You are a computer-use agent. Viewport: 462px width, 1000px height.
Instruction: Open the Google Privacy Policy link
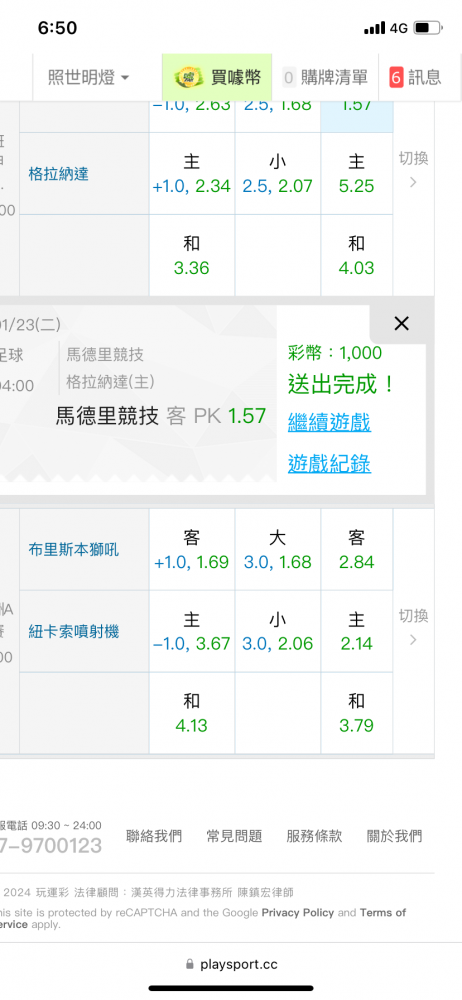coord(298,913)
